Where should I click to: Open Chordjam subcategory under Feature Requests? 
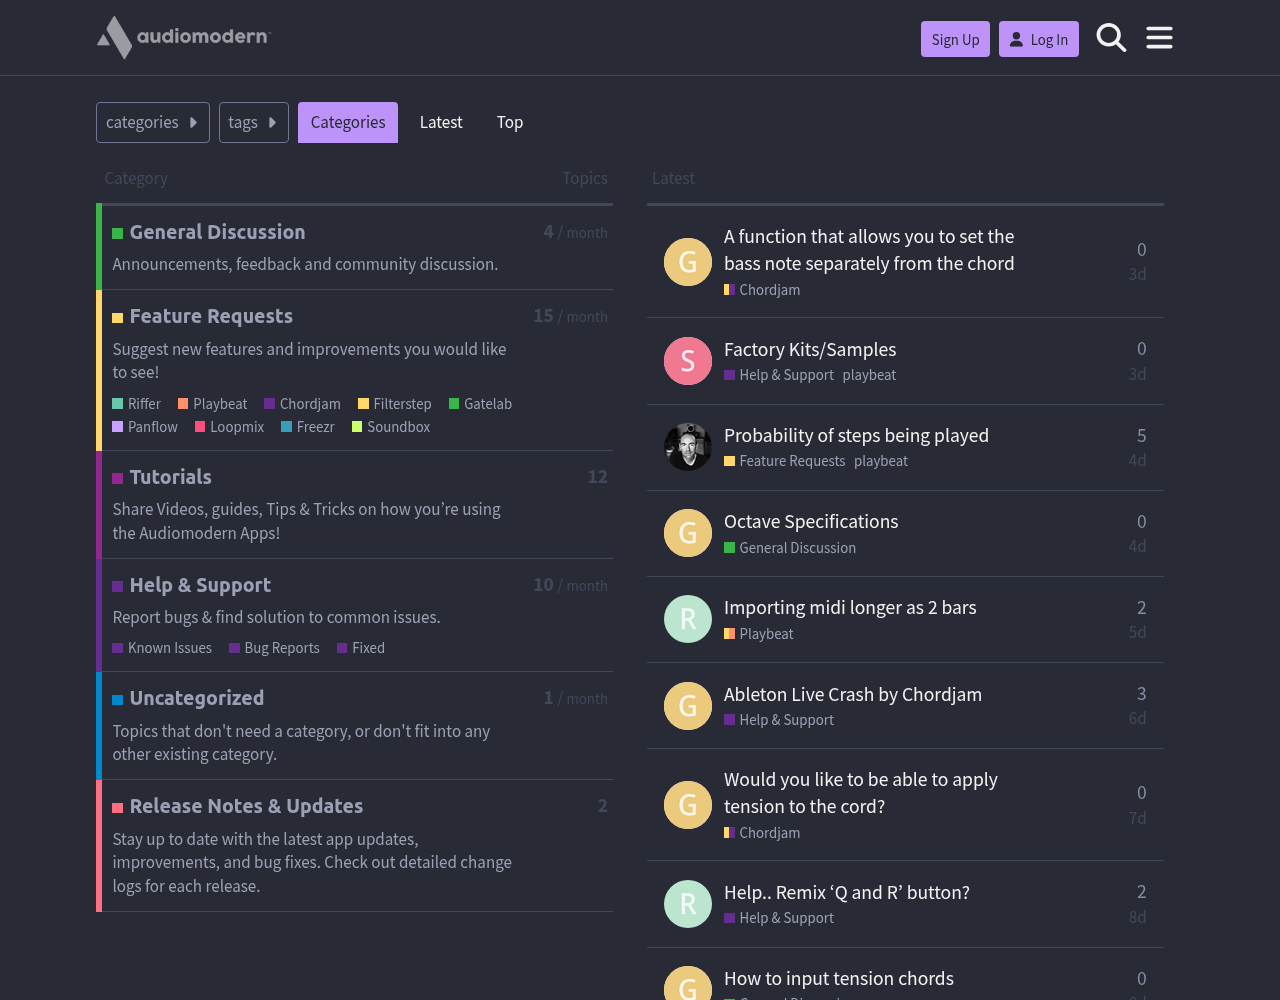tap(303, 404)
